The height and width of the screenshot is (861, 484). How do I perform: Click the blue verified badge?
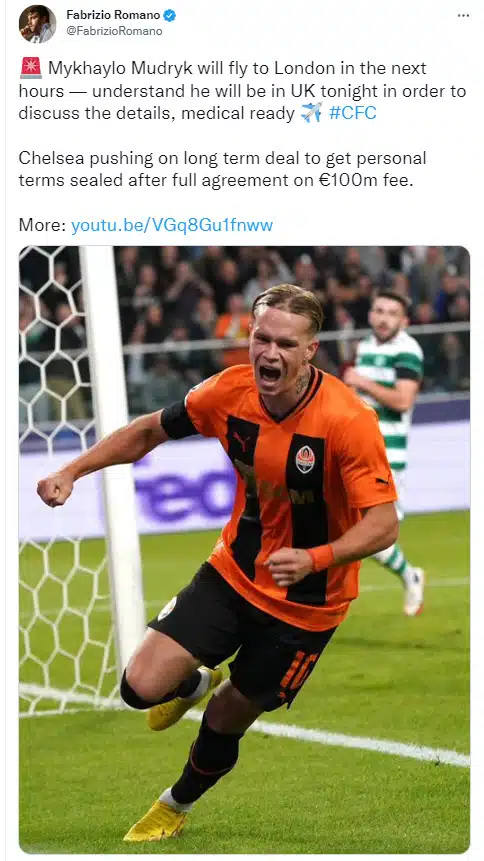tap(170, 15)
